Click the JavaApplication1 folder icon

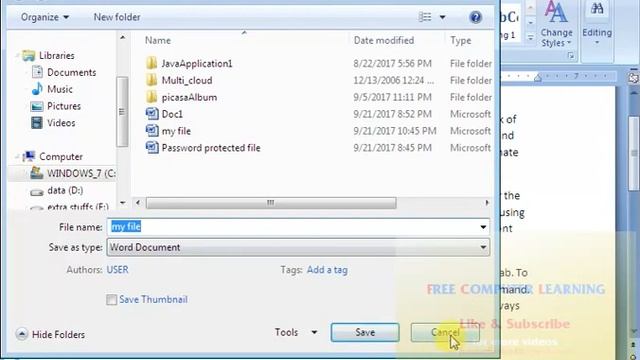[x=152, y=63]
